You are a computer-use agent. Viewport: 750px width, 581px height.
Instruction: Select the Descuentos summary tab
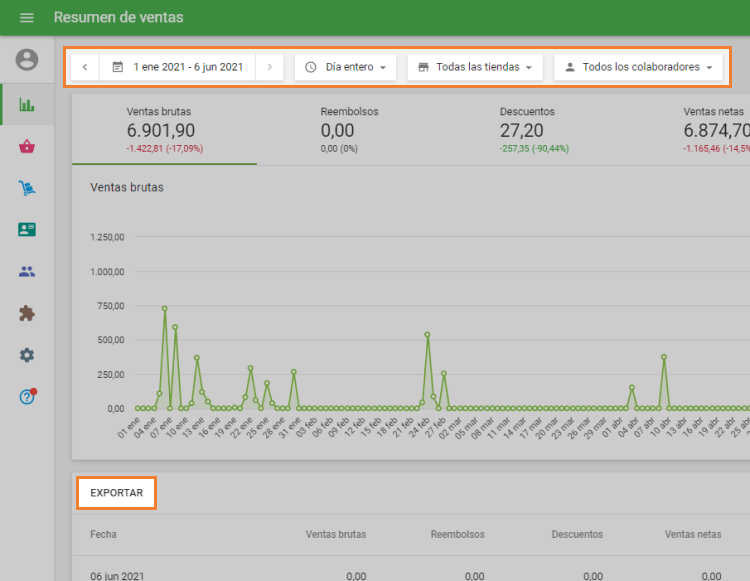530,129
